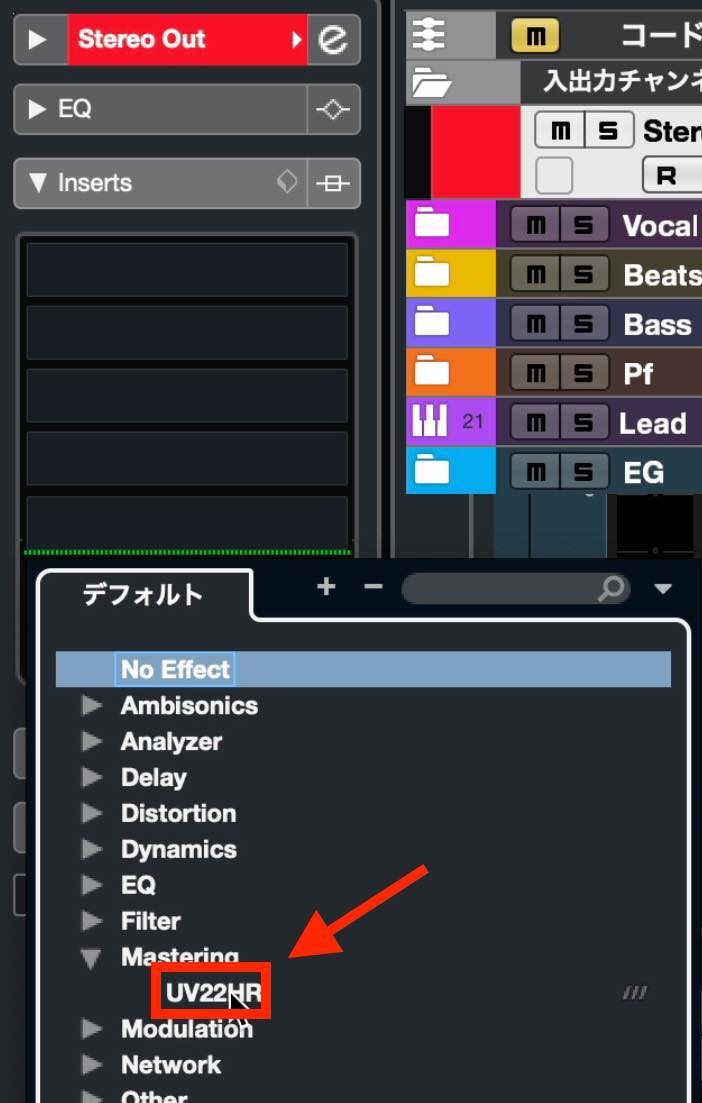
Task: Click the red Stereo Out track color
Action: 476,151
